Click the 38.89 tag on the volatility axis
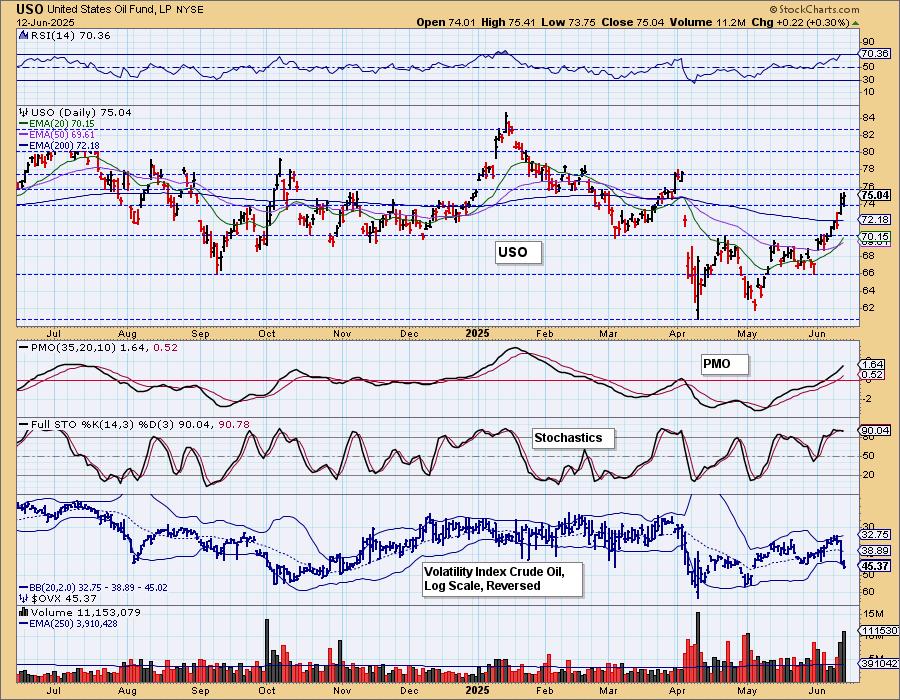The width and height of the screenshot is (900, 700). pyautogui.click(x=875, y=550)
